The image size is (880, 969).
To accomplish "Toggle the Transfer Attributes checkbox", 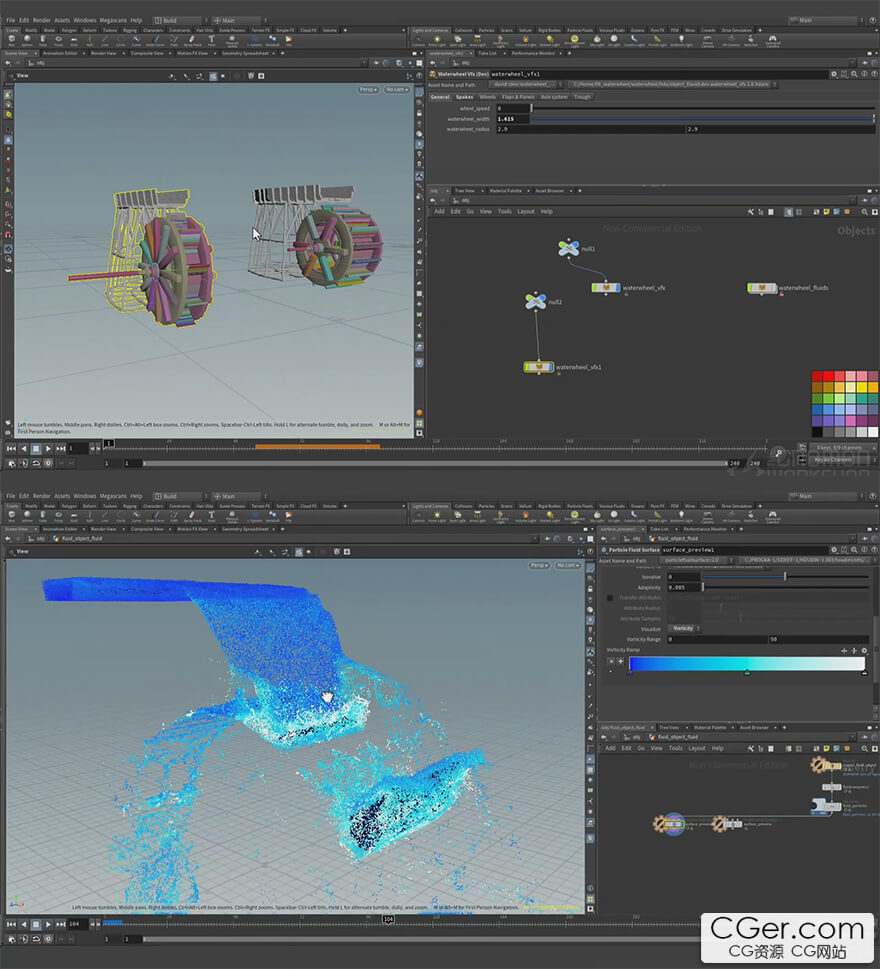I will click(x=610, y=598).
